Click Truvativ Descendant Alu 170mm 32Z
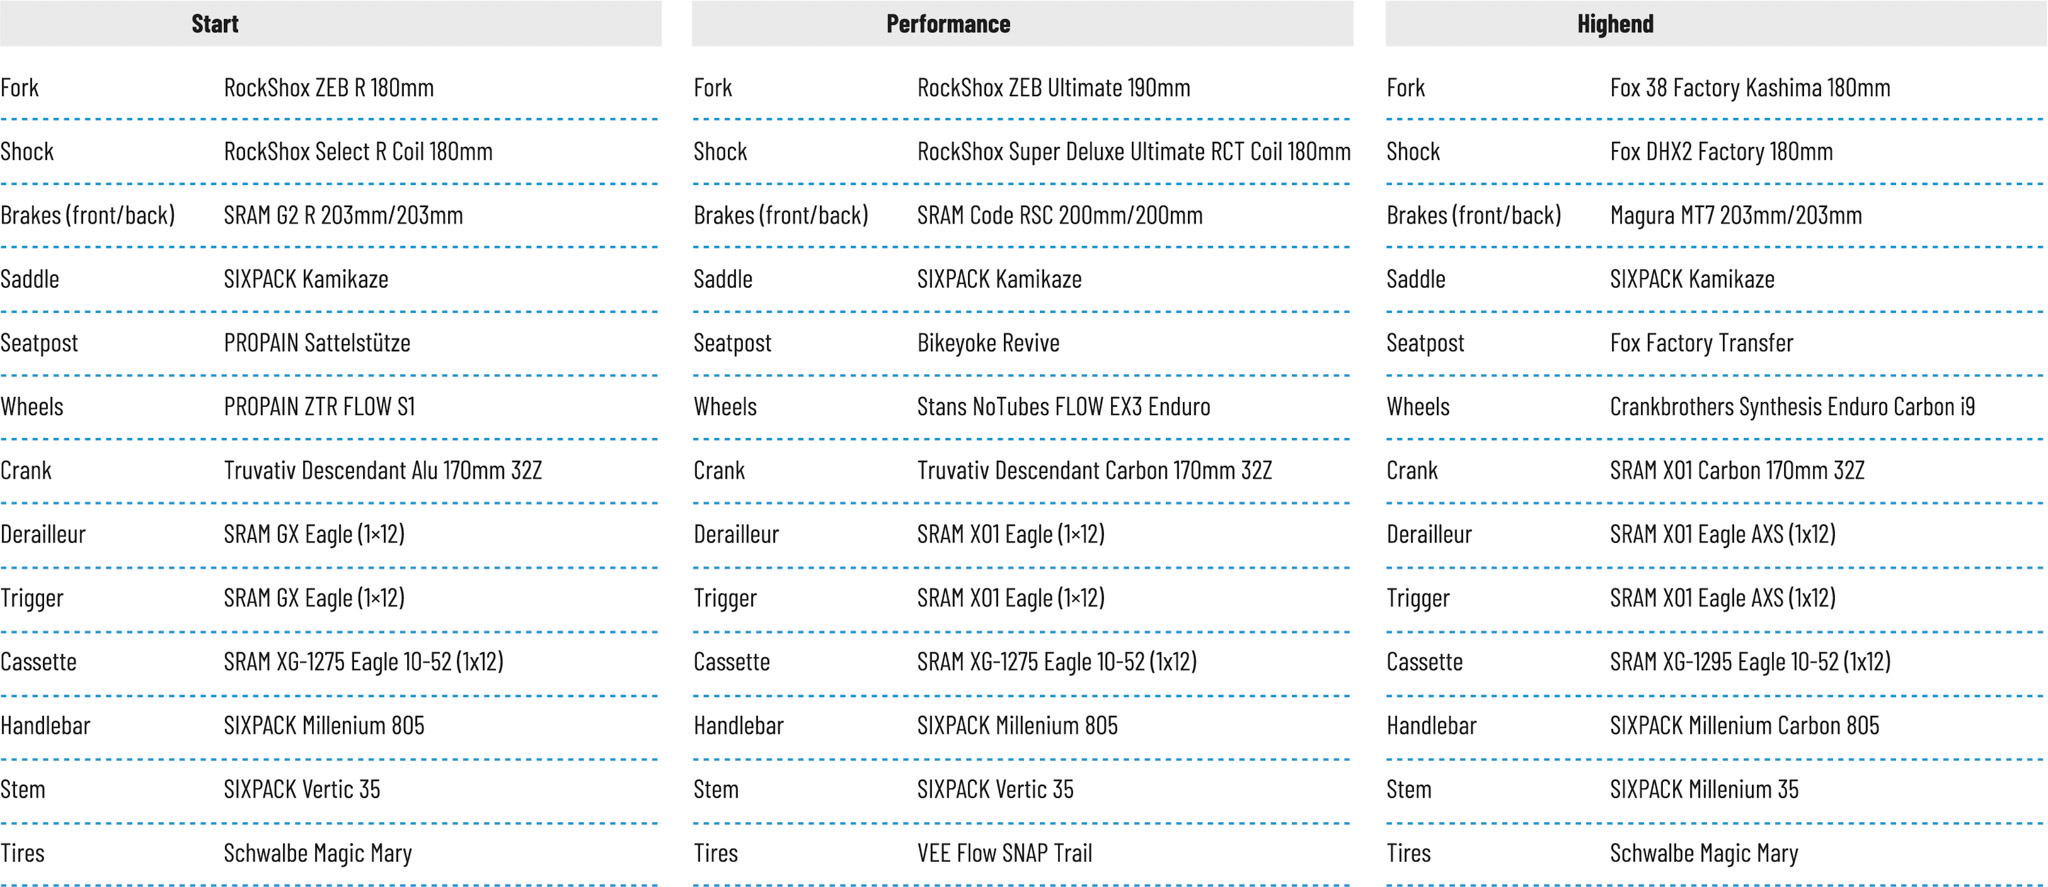Viewport: 2048px width, 887px height. click(382, 471)
